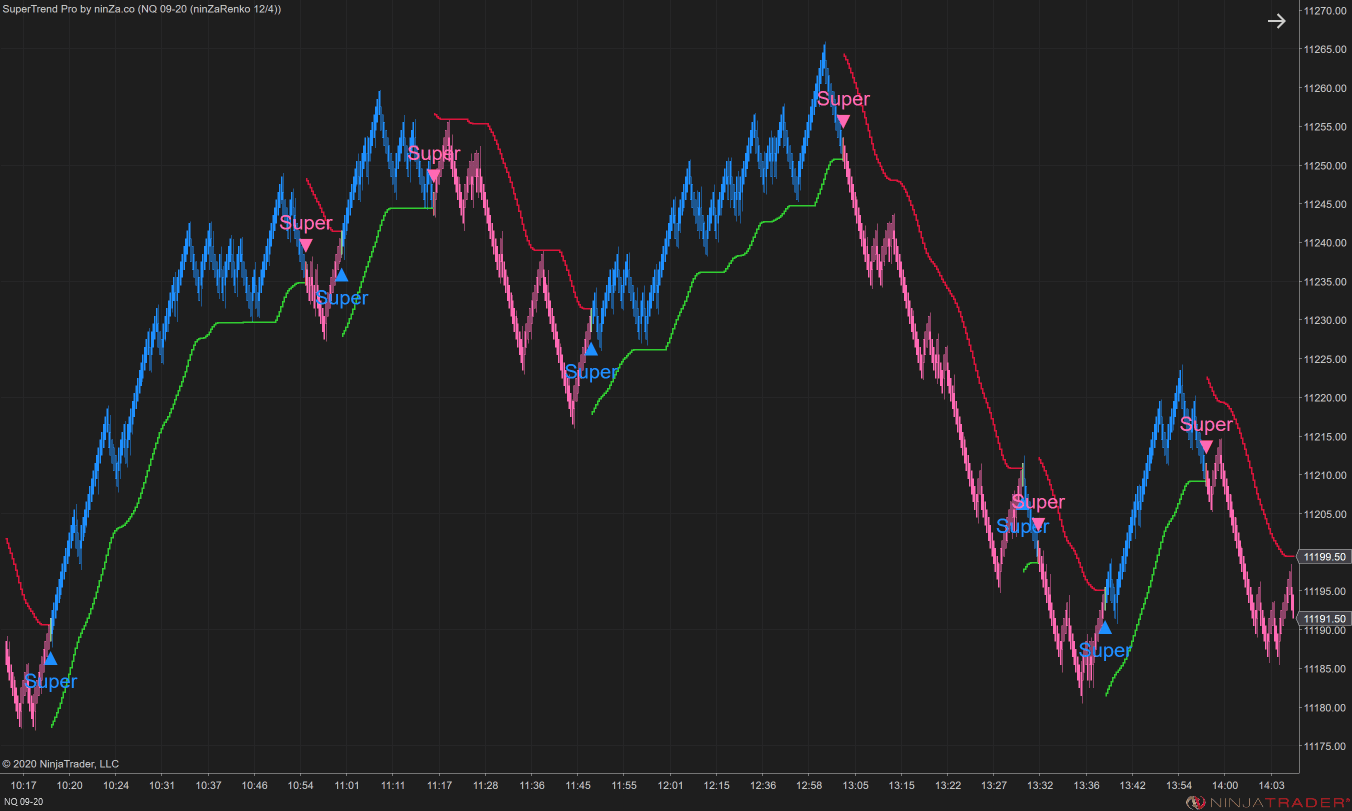Click the 11220.00 price axis label

[1327, 398]
